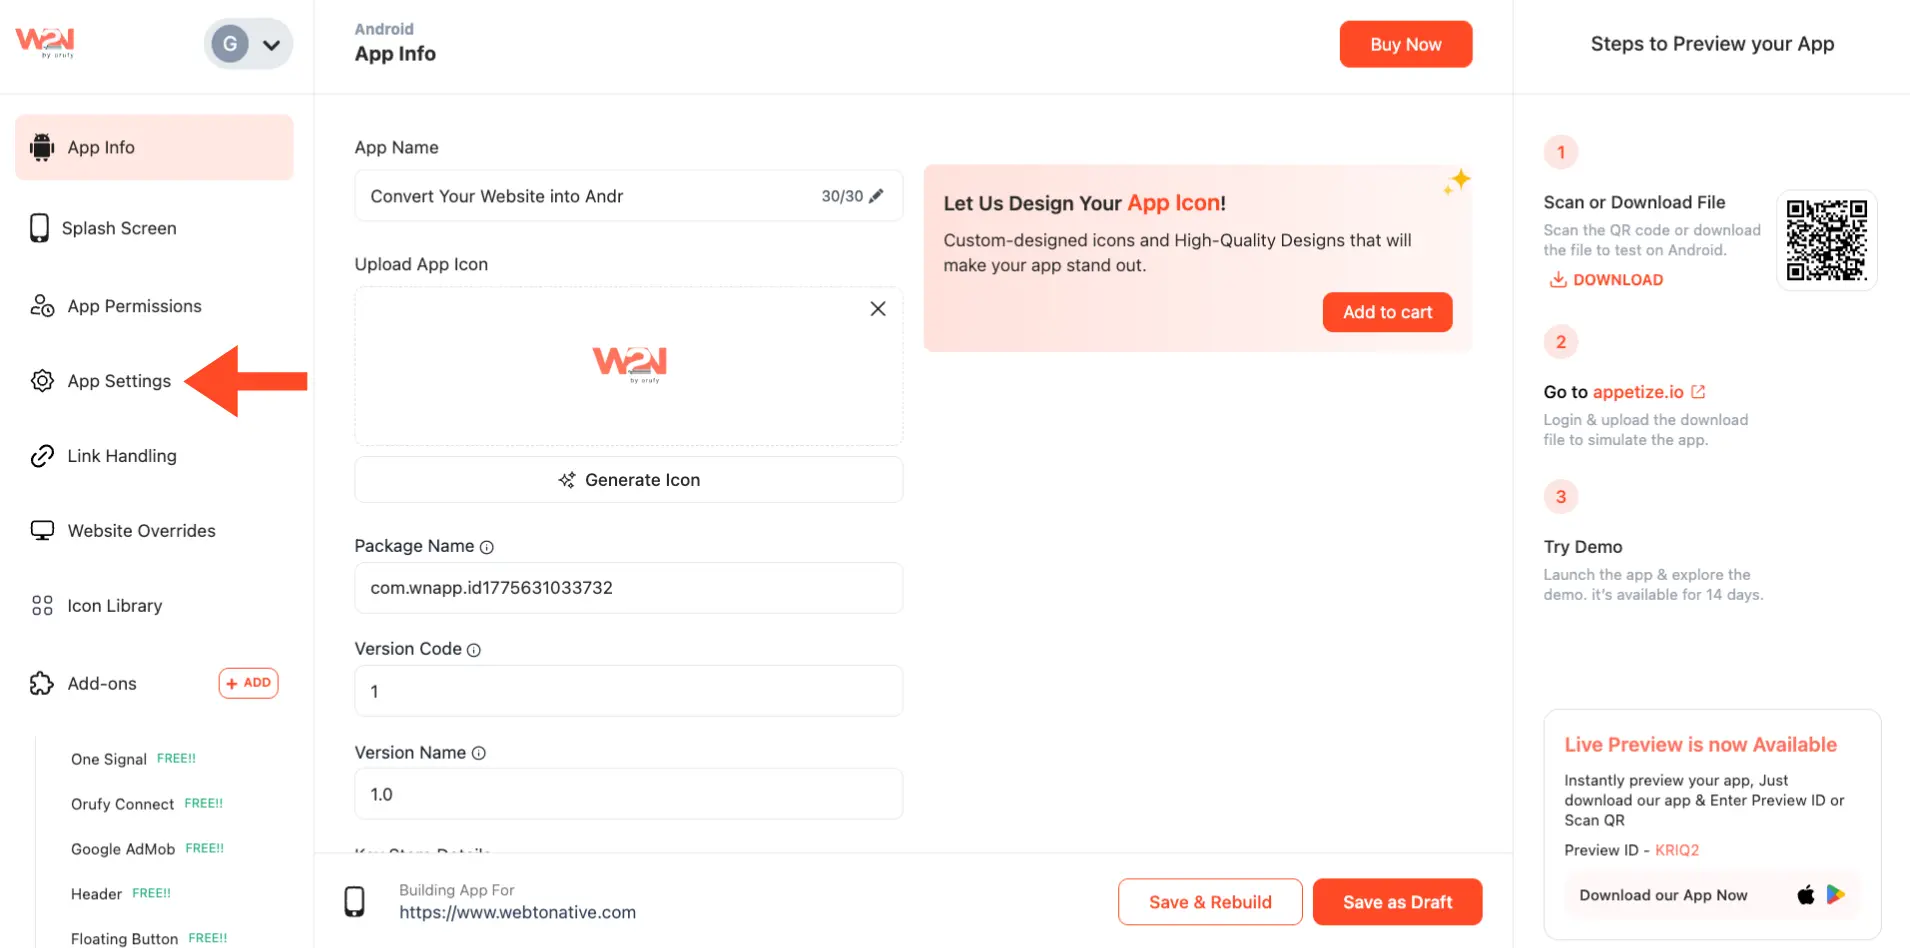Open App Settings in sidebar

coord(119,381)
